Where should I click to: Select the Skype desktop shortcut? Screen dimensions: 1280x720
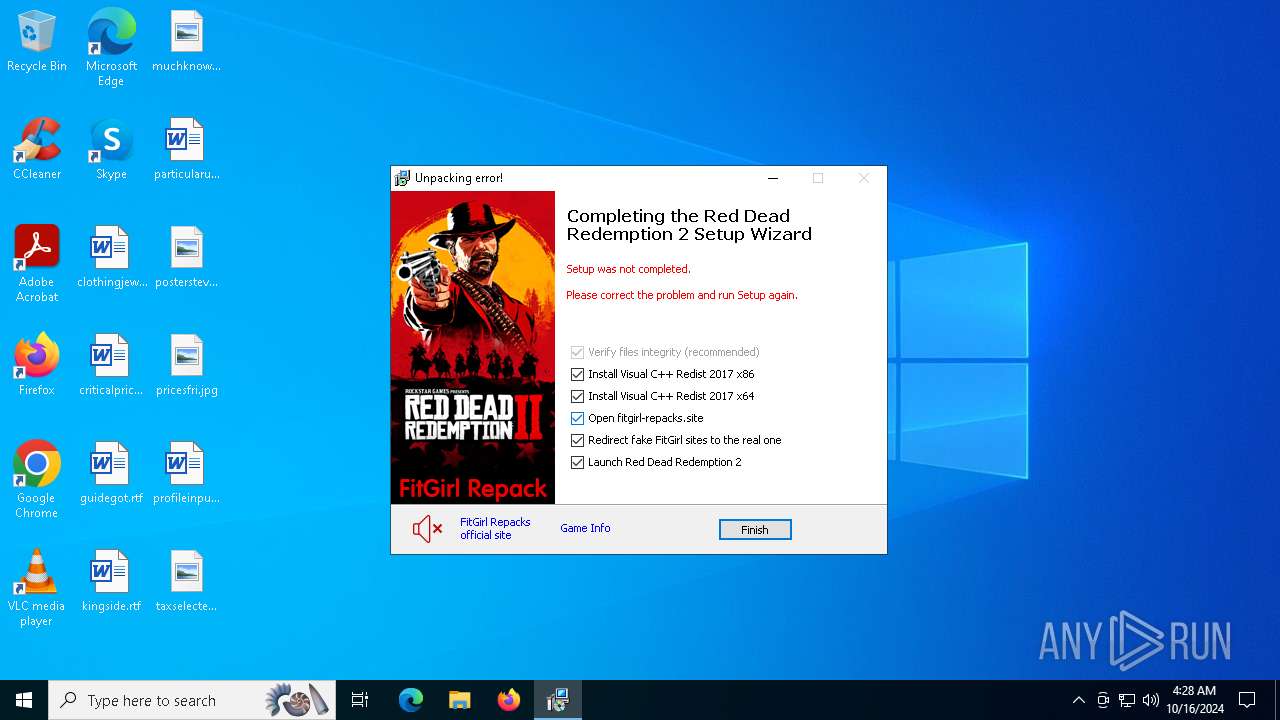(x=111, y=150)
